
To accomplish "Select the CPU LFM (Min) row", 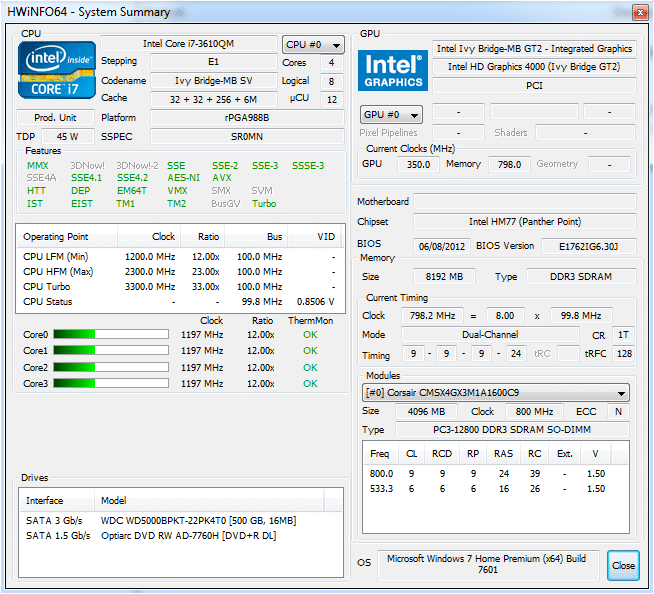I will click(x=180, y=257).
